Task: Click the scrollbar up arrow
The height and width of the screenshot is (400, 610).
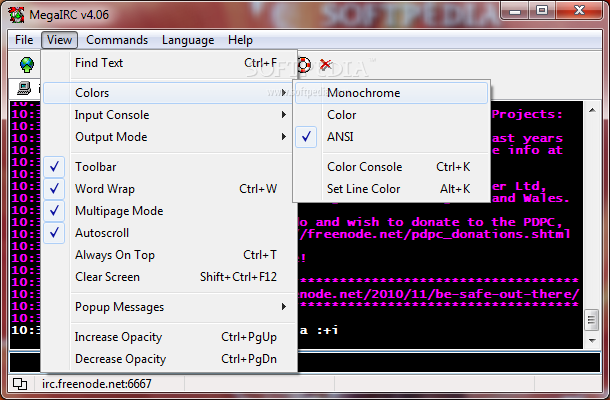Action: (592, 111)
